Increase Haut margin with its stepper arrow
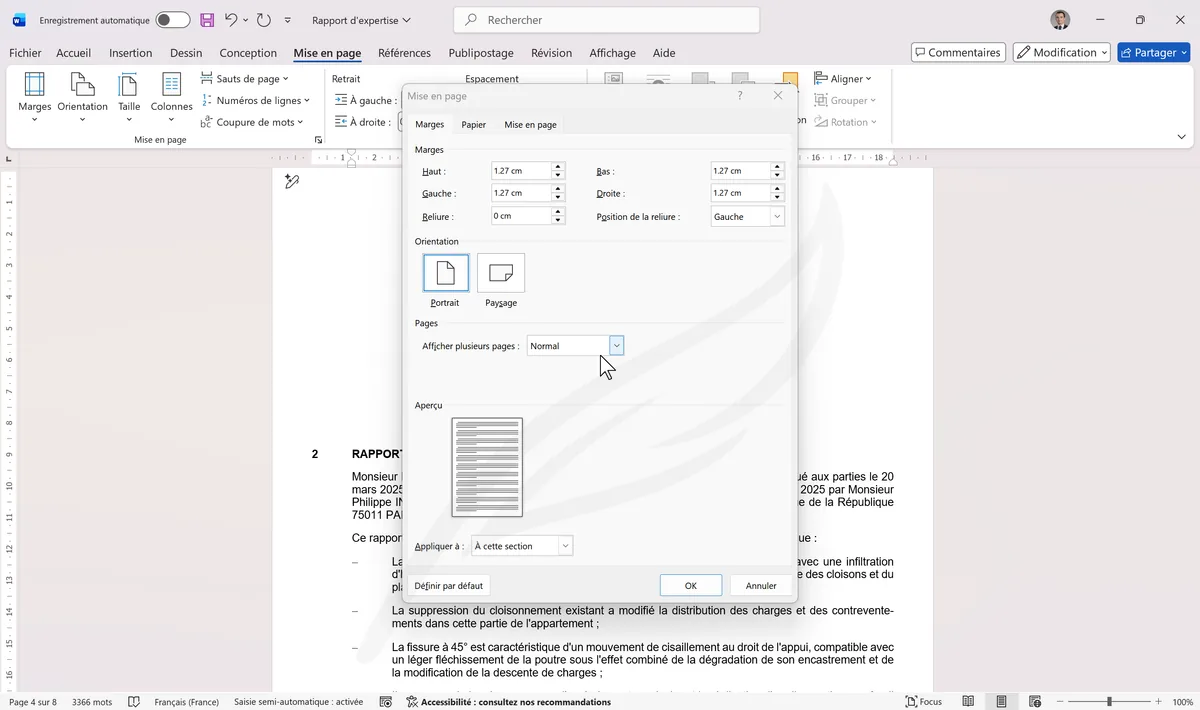Image resolution: width=1200 pixels, height=710 pixels. click(x=559, y=166)
